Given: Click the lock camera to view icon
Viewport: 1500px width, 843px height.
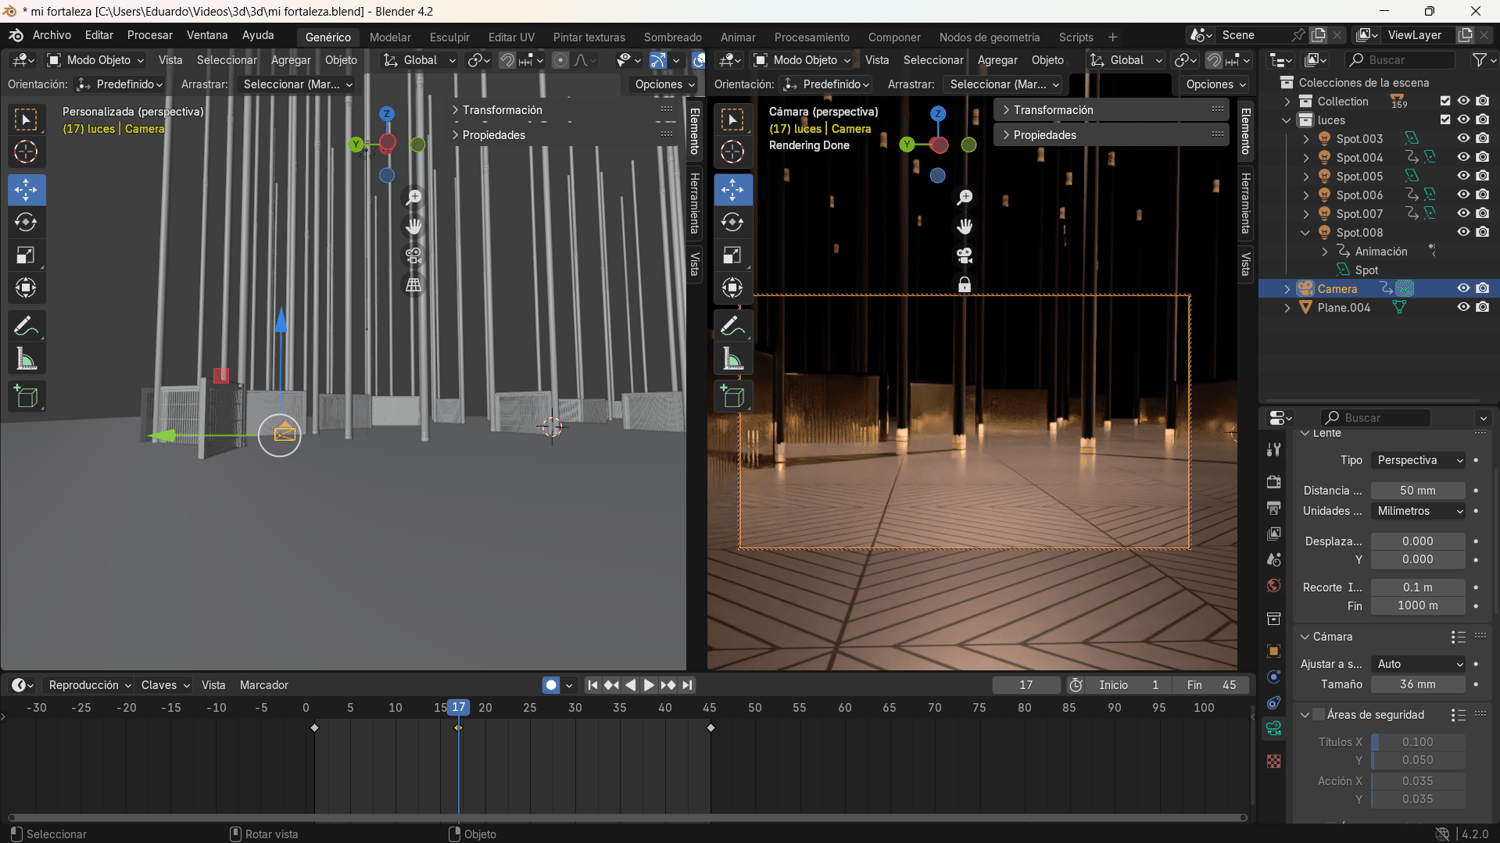Looking at the screenshot, I should [x=964, y=286].
